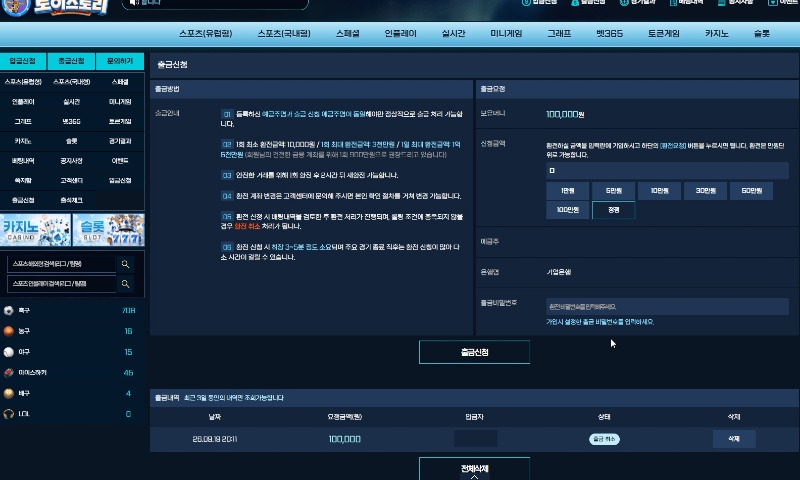The height and width of the screenshot is (480, 800).
Task: Focus the inplay sports league/team search field
Action: (62, 284)
